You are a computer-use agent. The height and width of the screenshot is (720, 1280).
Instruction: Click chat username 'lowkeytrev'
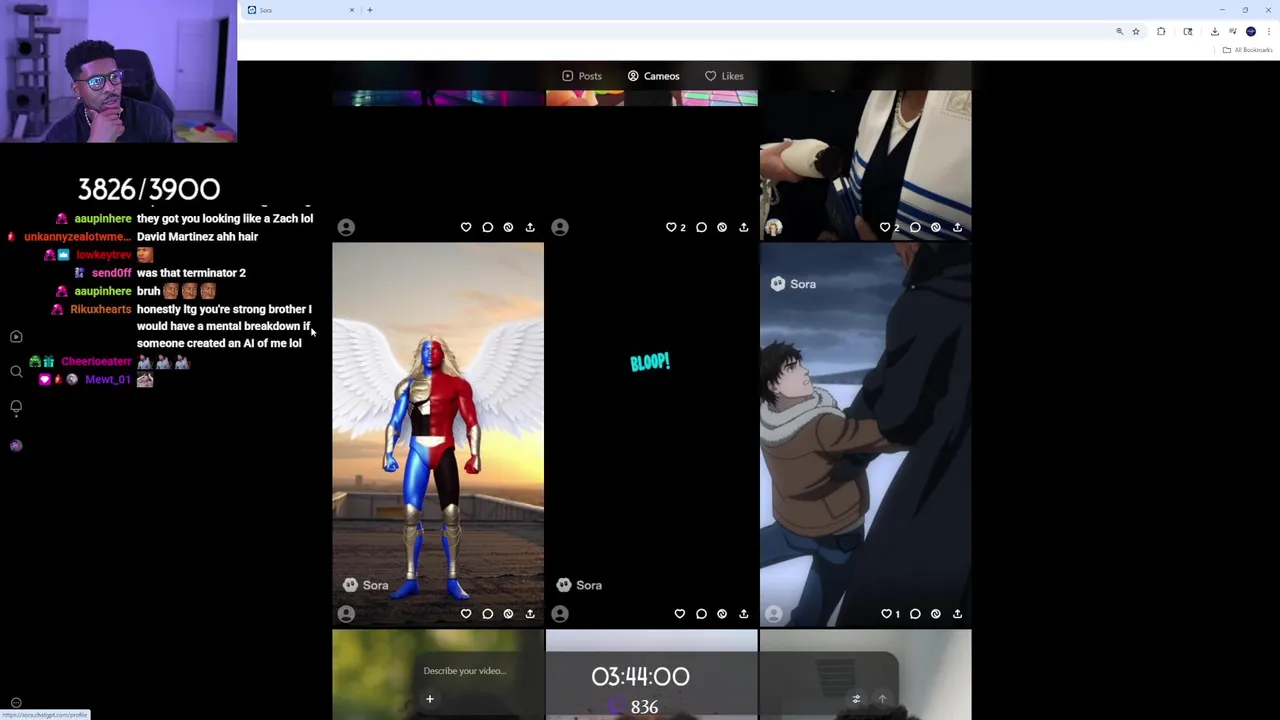(x=104, y=255)
